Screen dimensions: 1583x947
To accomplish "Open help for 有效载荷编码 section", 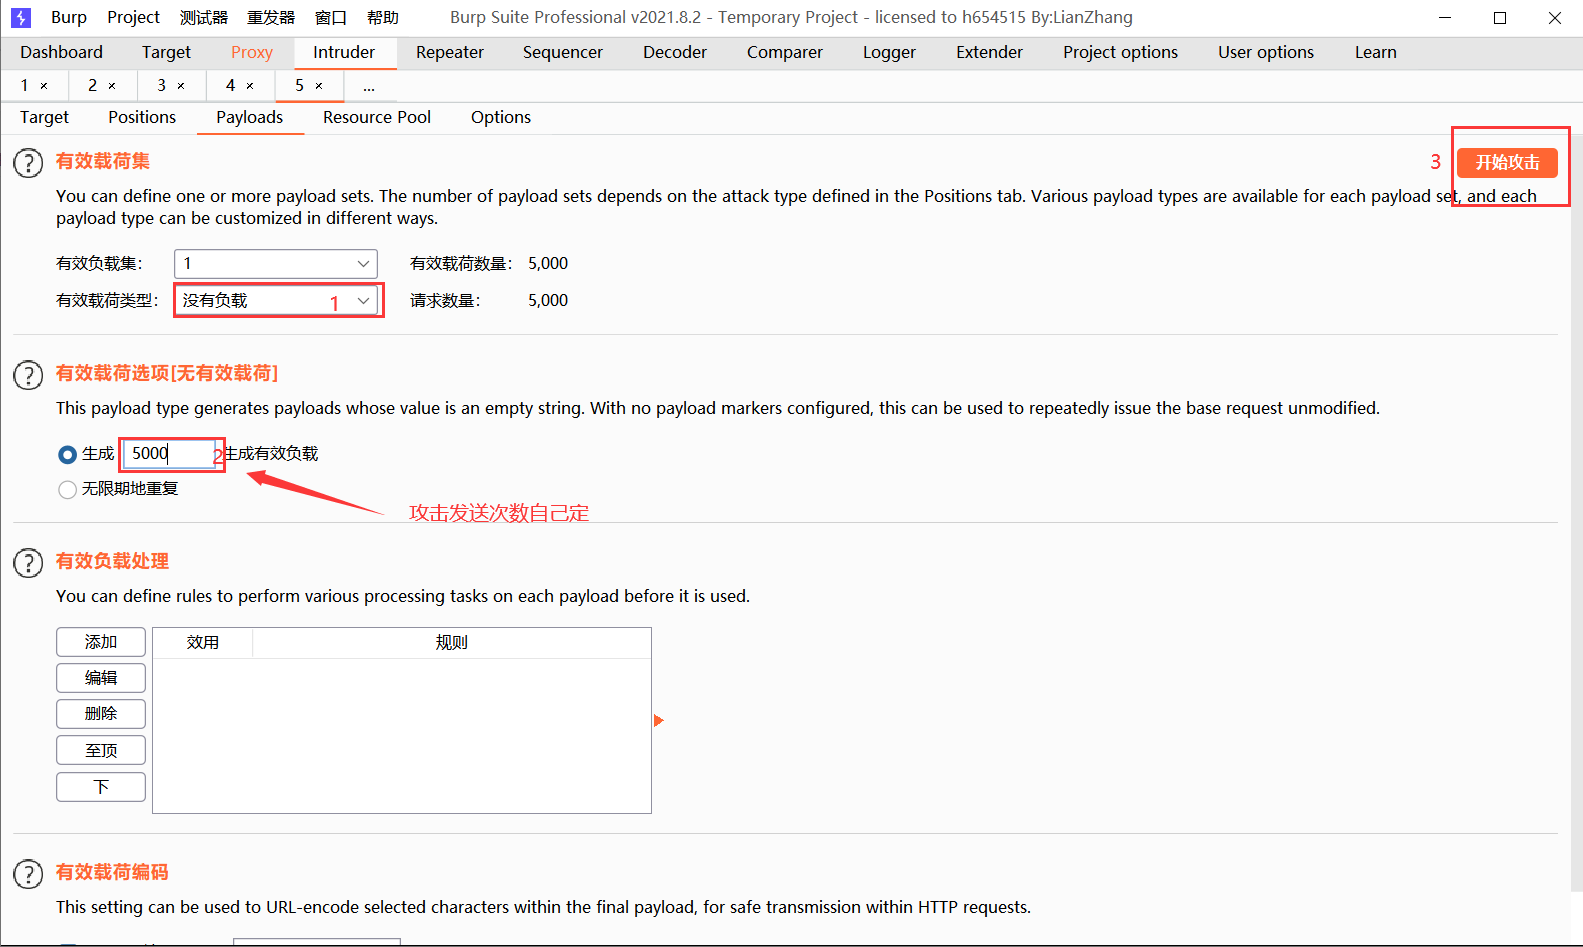I will pos(28,874).
